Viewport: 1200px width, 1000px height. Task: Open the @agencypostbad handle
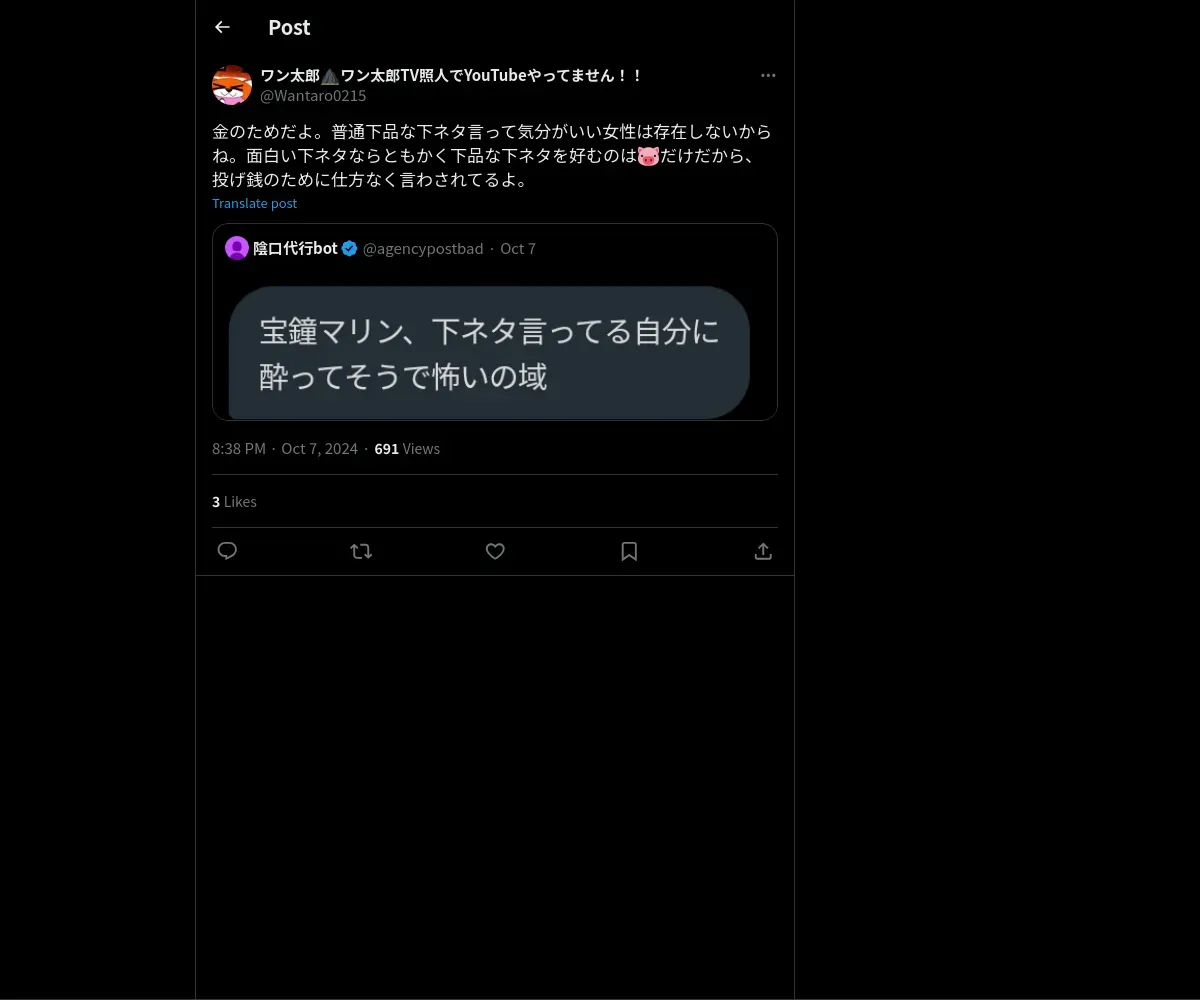point(423,248)
